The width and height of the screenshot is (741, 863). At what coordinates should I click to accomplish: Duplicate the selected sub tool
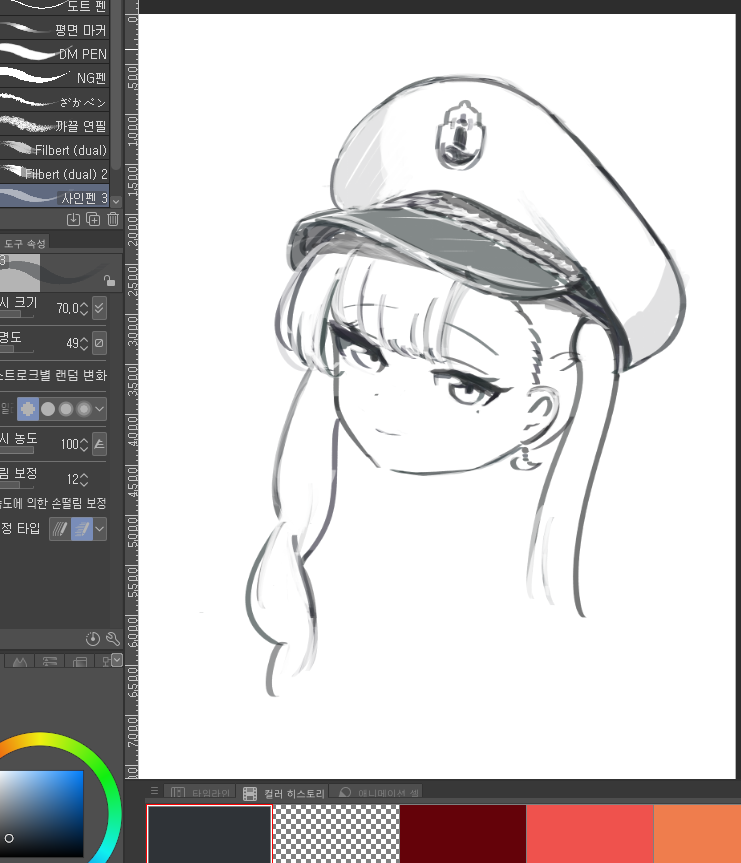pos(93,219)
